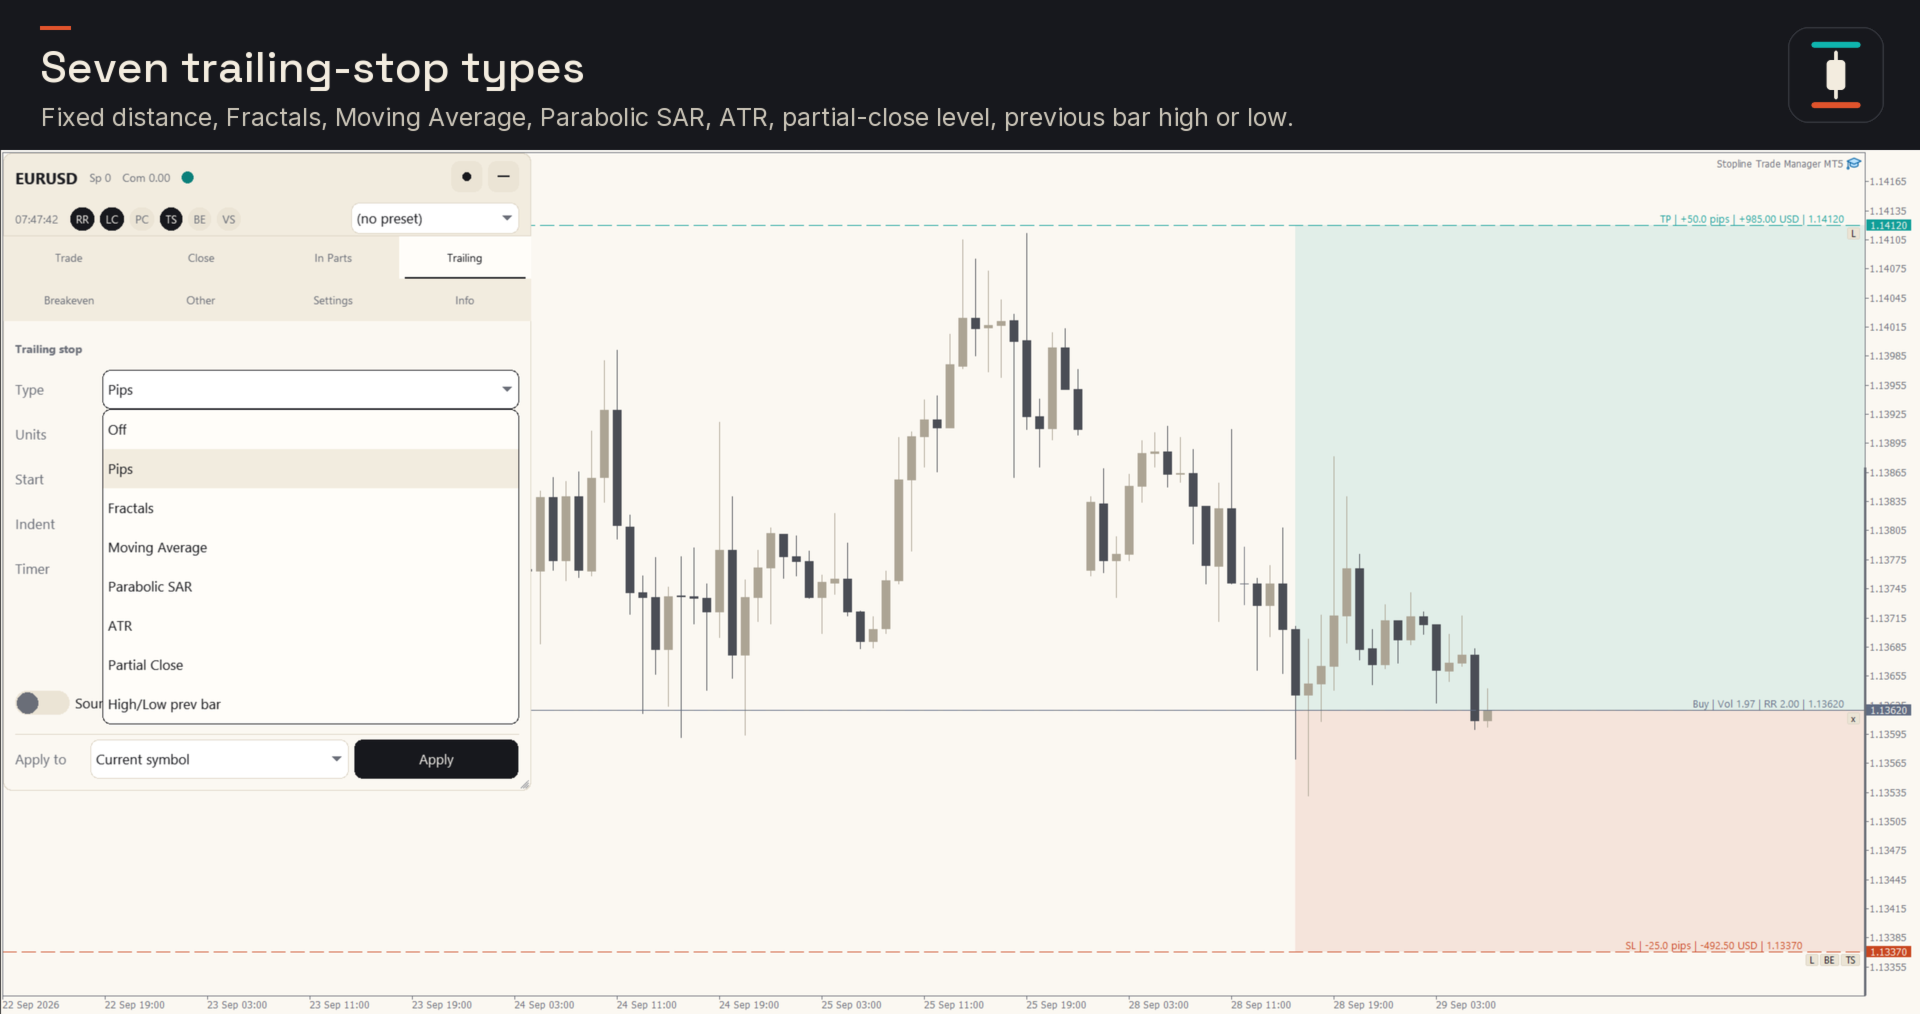The image size is (1920, 1014).
Task: Click the SL line TS button
Action: (1851, 960)
